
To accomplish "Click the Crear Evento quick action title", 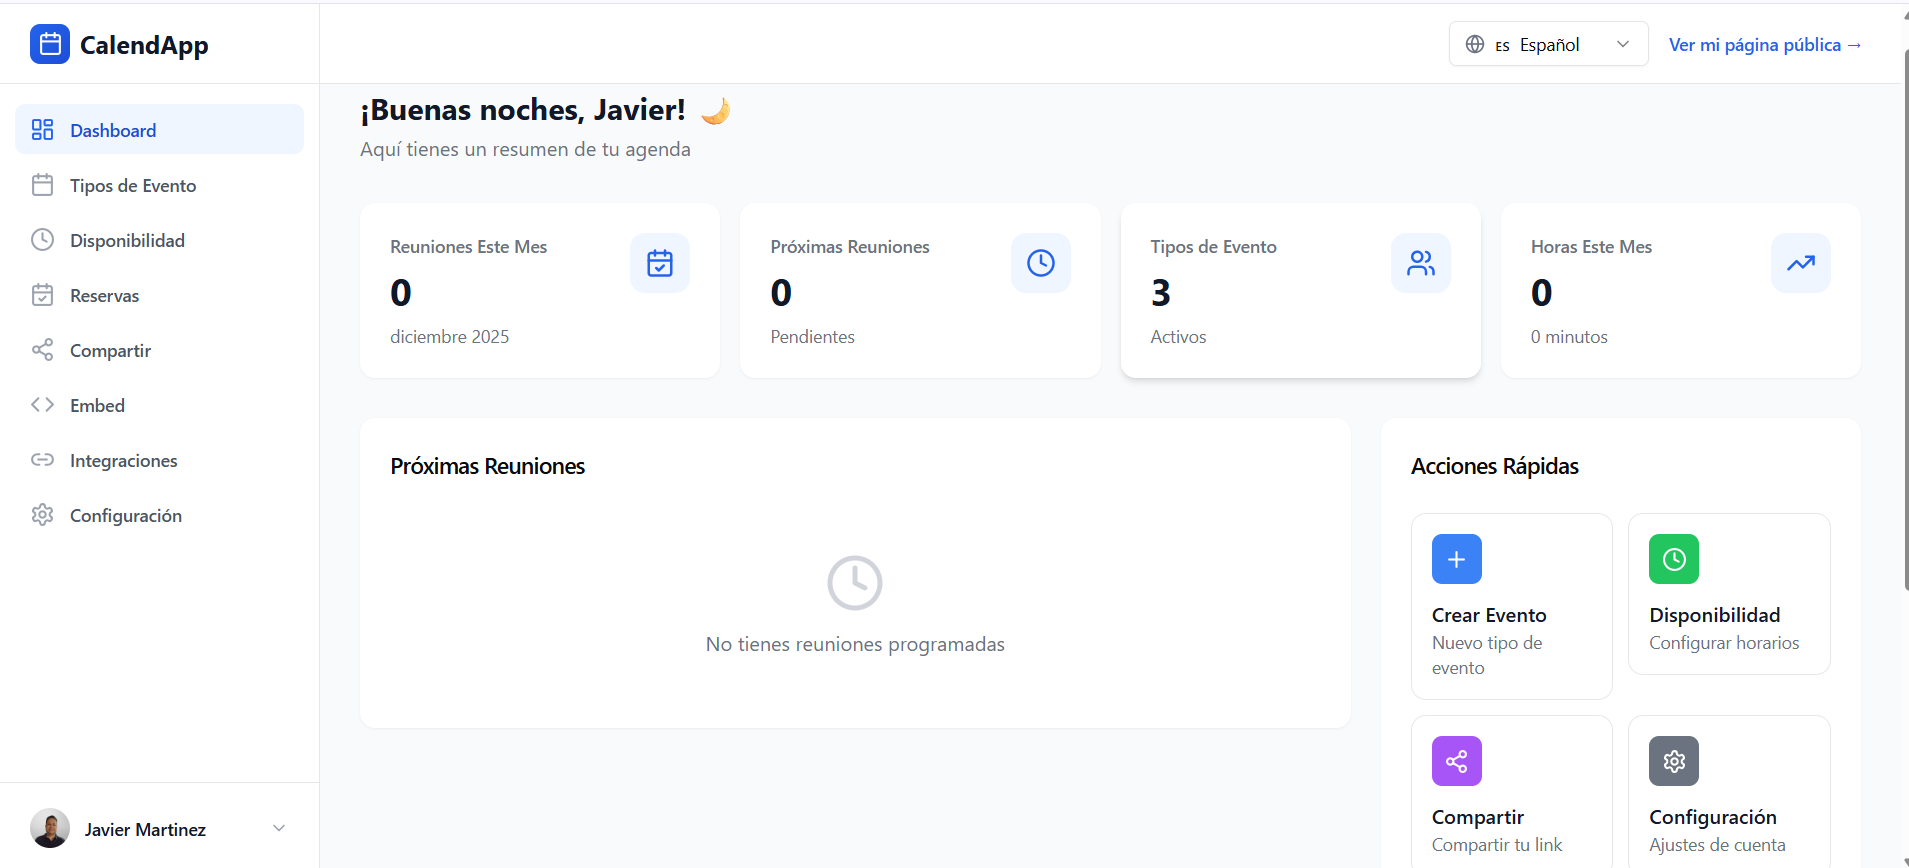I will click(1489, 615).
